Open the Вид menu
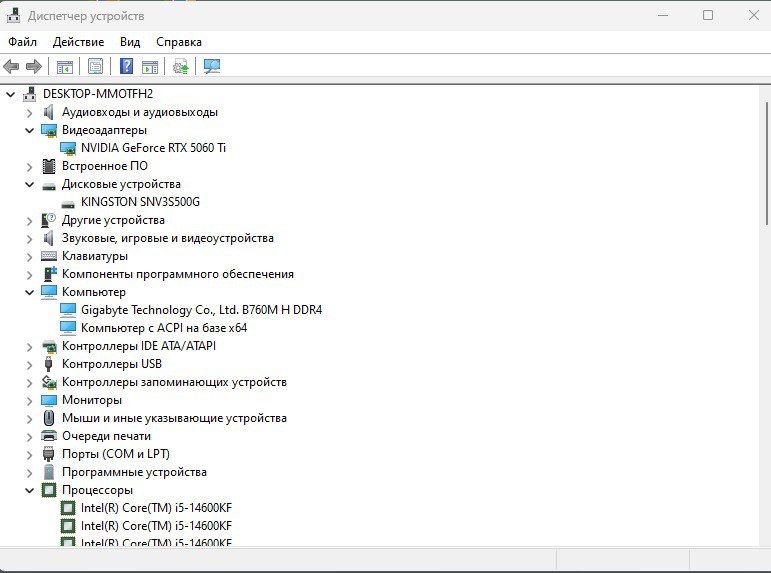This screenshot has height=573, width=771. (130, 42)
